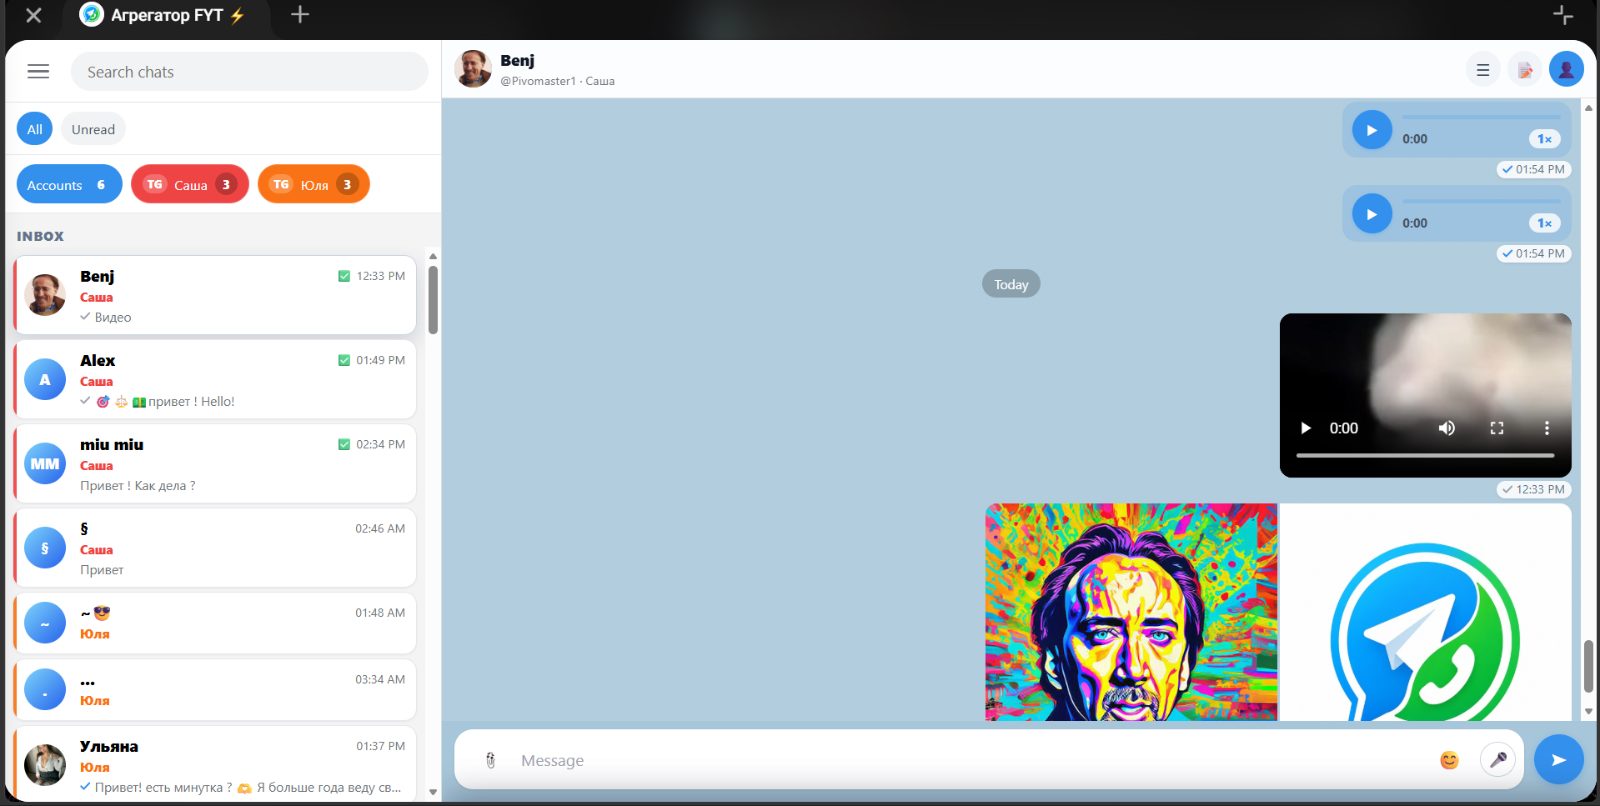
Task: Open the blue user profile icon
Action: tap(1566, 69)
